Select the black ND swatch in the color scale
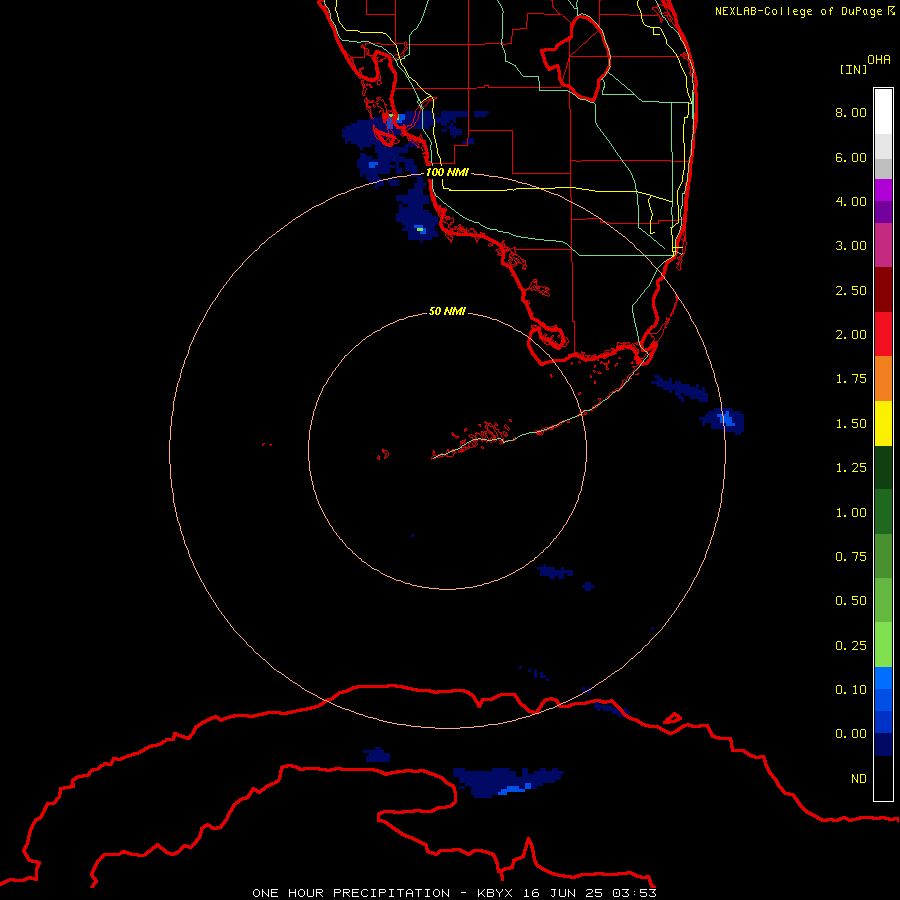Screen dimensions: 900x900 click(x=883, y=778)
